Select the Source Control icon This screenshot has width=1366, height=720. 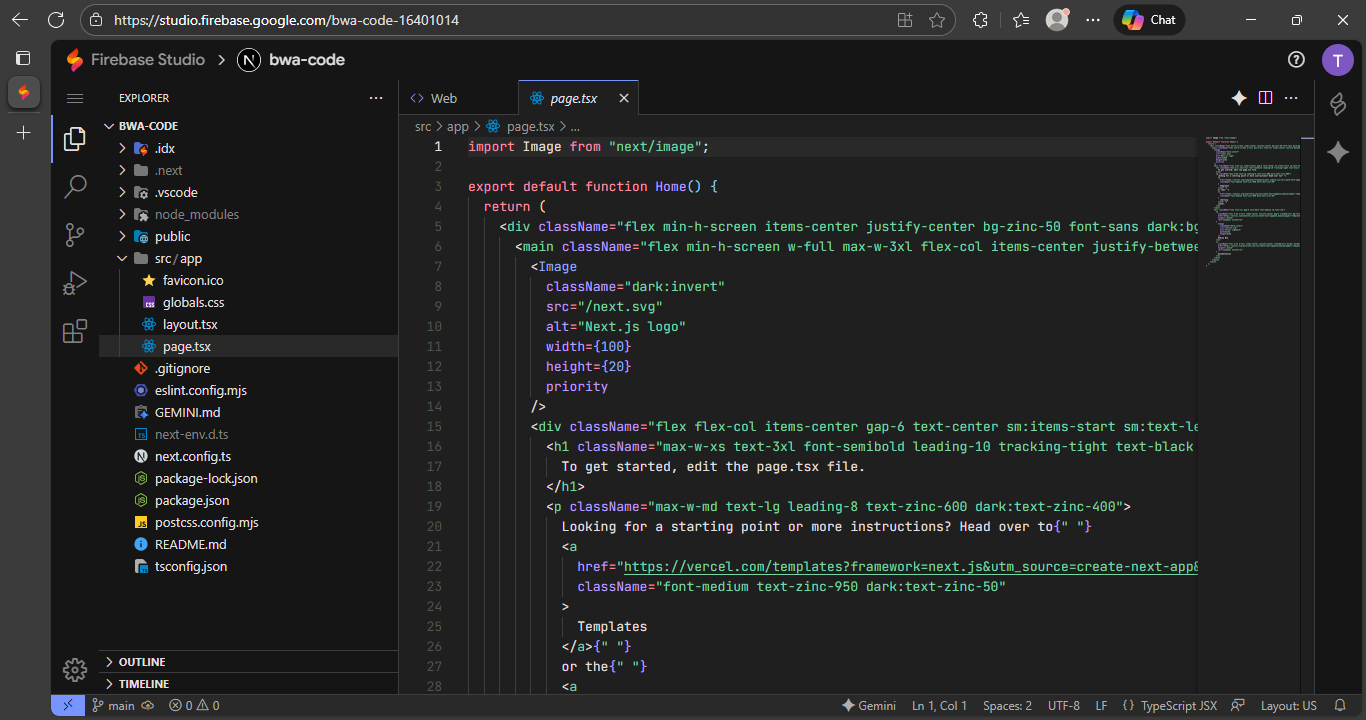(x=74, y=234)
